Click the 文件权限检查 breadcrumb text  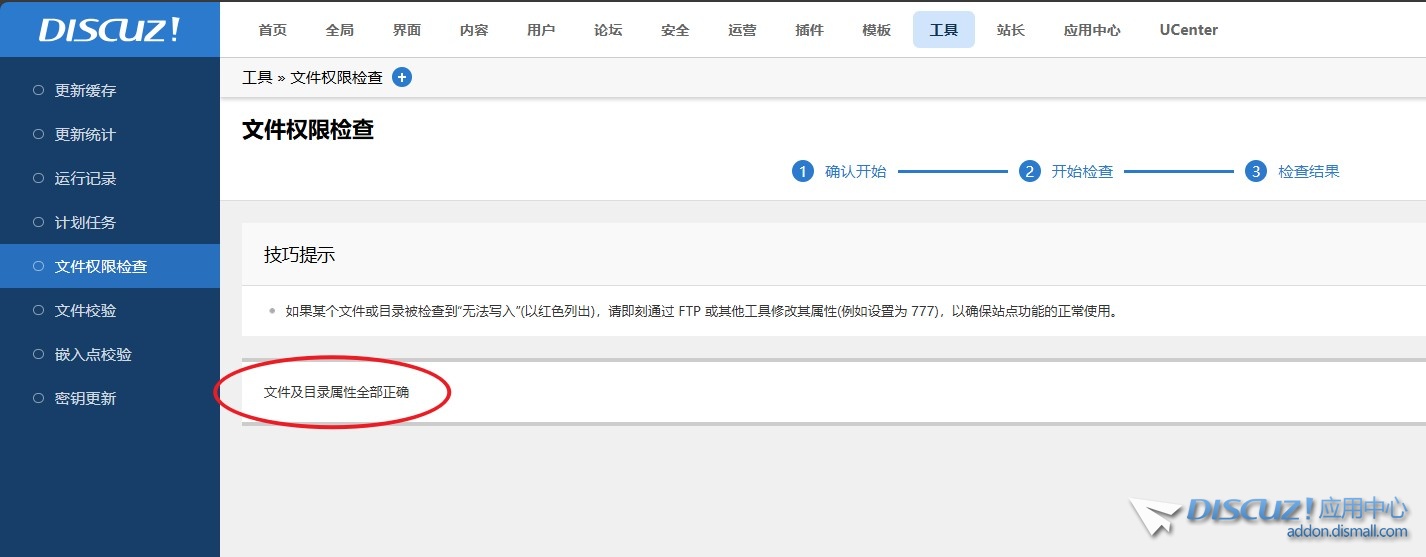(336, 77)
